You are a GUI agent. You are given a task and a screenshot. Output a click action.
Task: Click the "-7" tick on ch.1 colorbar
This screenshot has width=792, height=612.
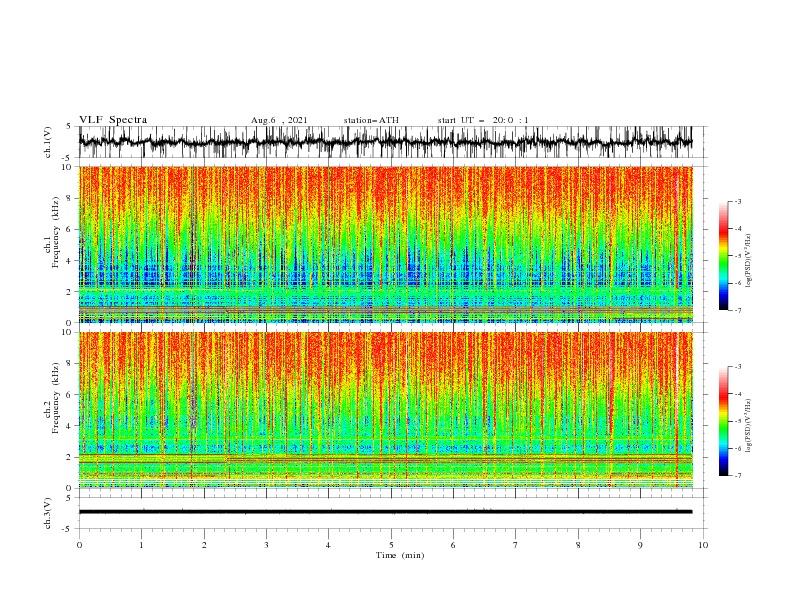pos(738,311)
